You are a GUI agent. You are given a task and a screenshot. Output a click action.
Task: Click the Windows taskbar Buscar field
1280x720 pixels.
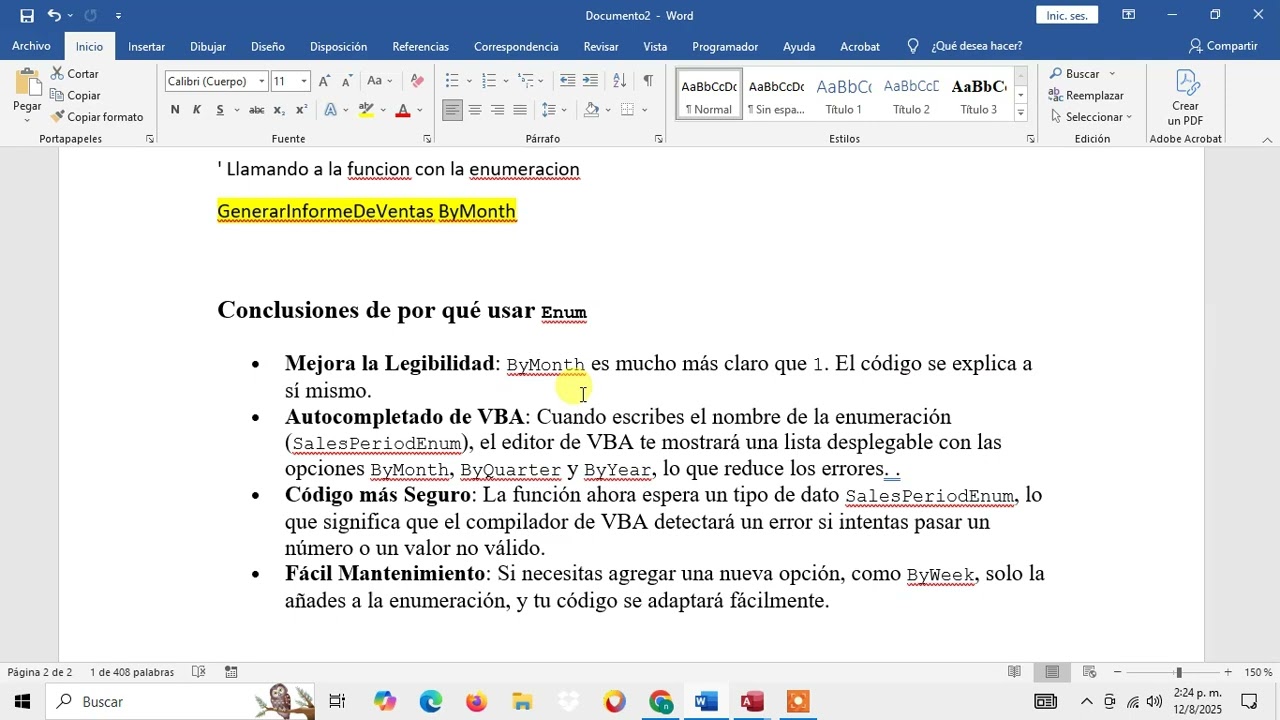point(180,702)
